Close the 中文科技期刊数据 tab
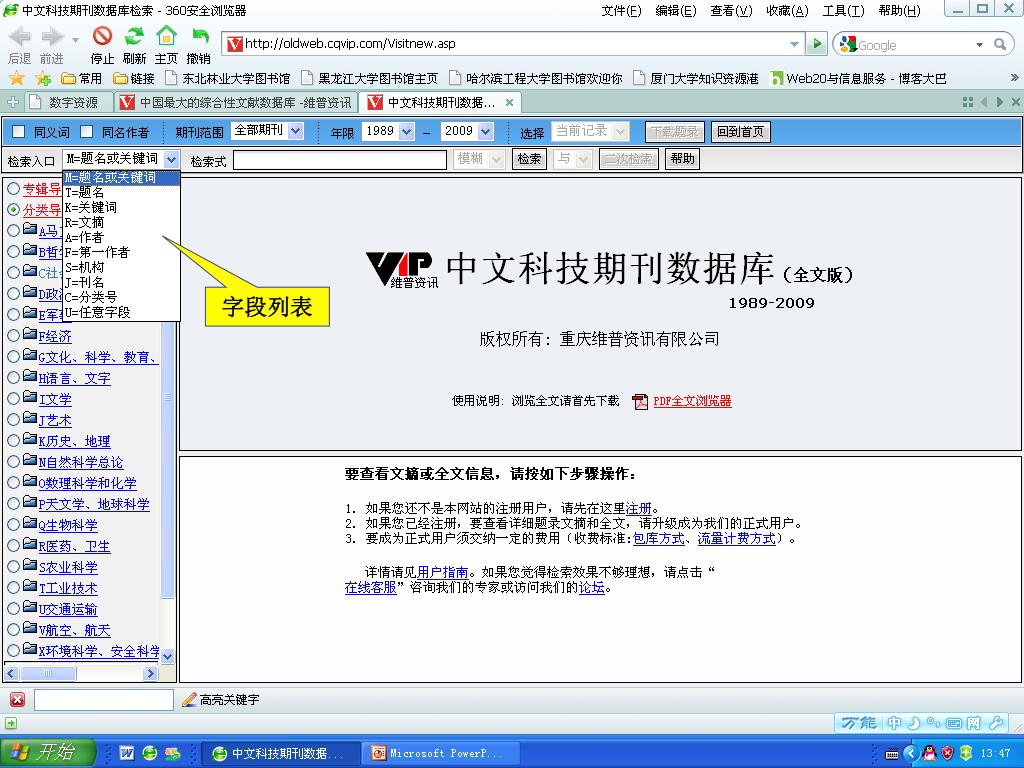This screenshot has width=1024, height=768. pyautogui.click(x=509, y=103)
